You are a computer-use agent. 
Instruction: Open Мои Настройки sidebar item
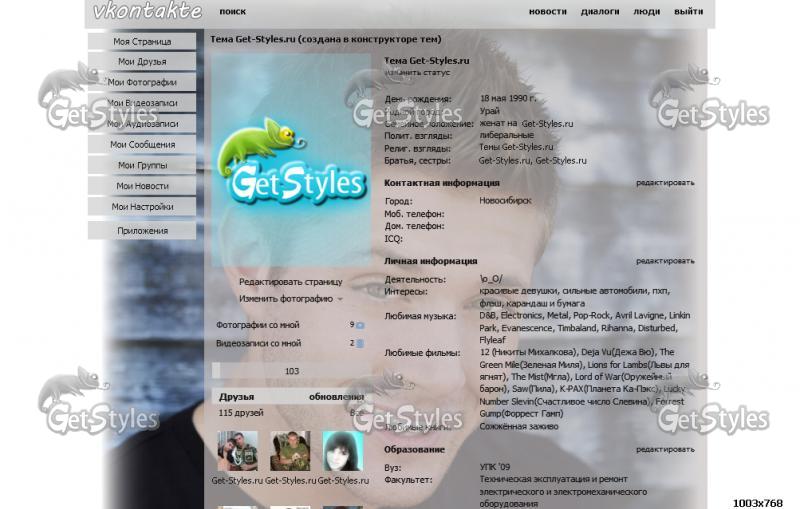coord(142,207)
